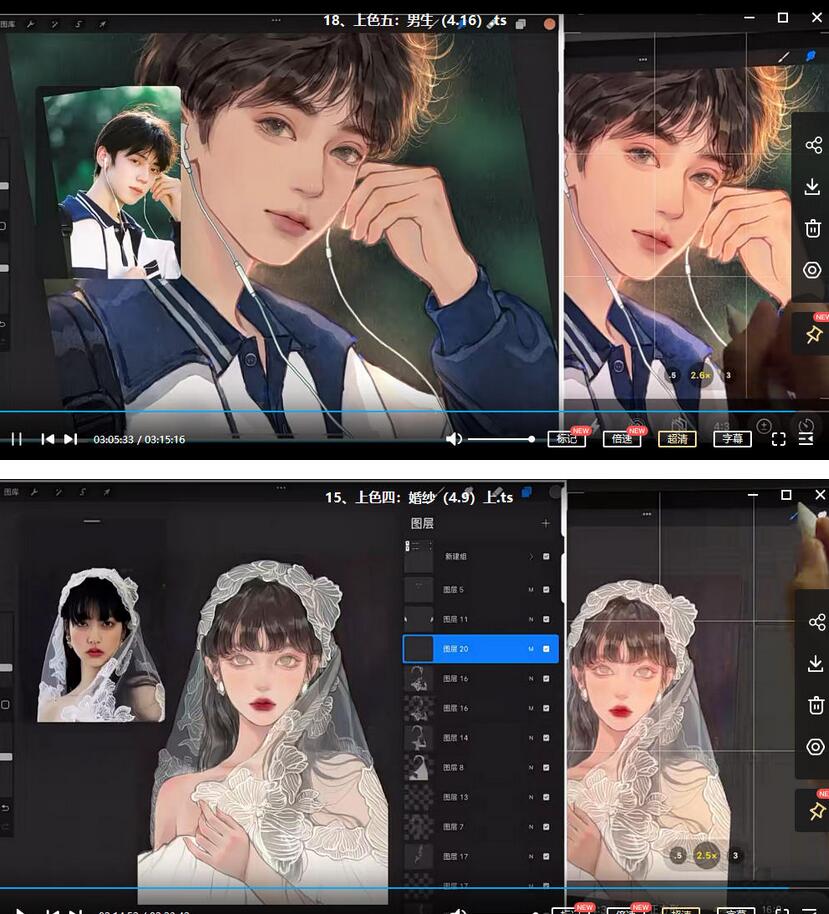Open blend mode M of 图层 20
Viewport: 829px width, 914px height.
pos(531,649)
